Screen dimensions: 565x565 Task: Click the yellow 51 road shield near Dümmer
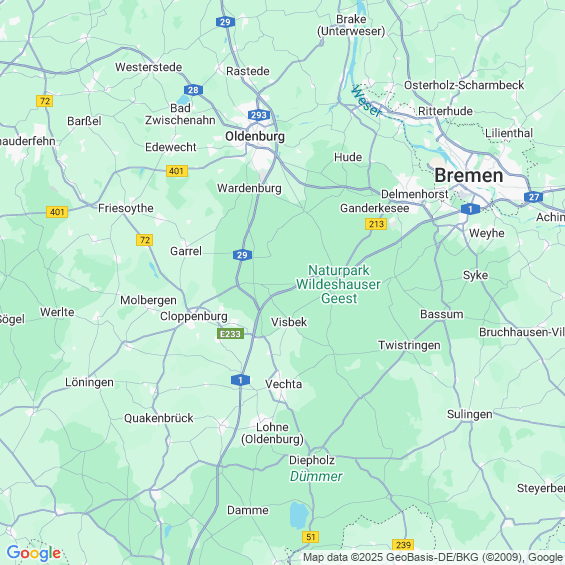[310, 537]
